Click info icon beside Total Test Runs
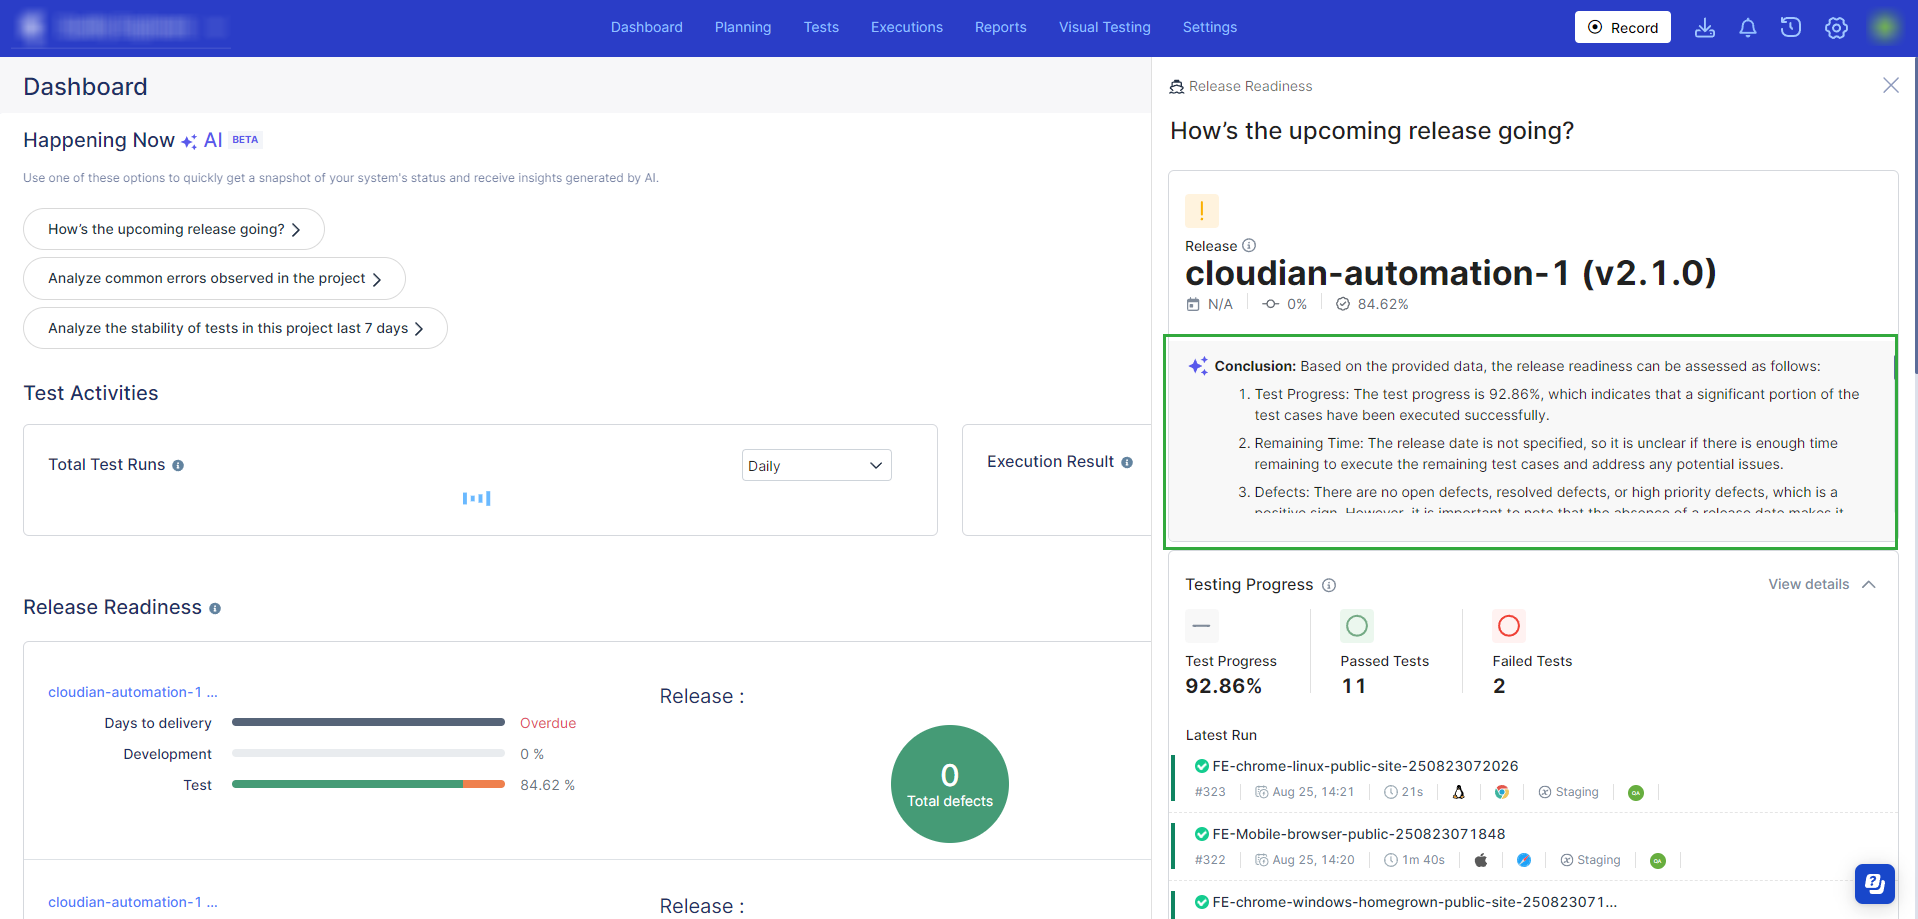This screenshot has width=1918, height=919. coord(178,465)
